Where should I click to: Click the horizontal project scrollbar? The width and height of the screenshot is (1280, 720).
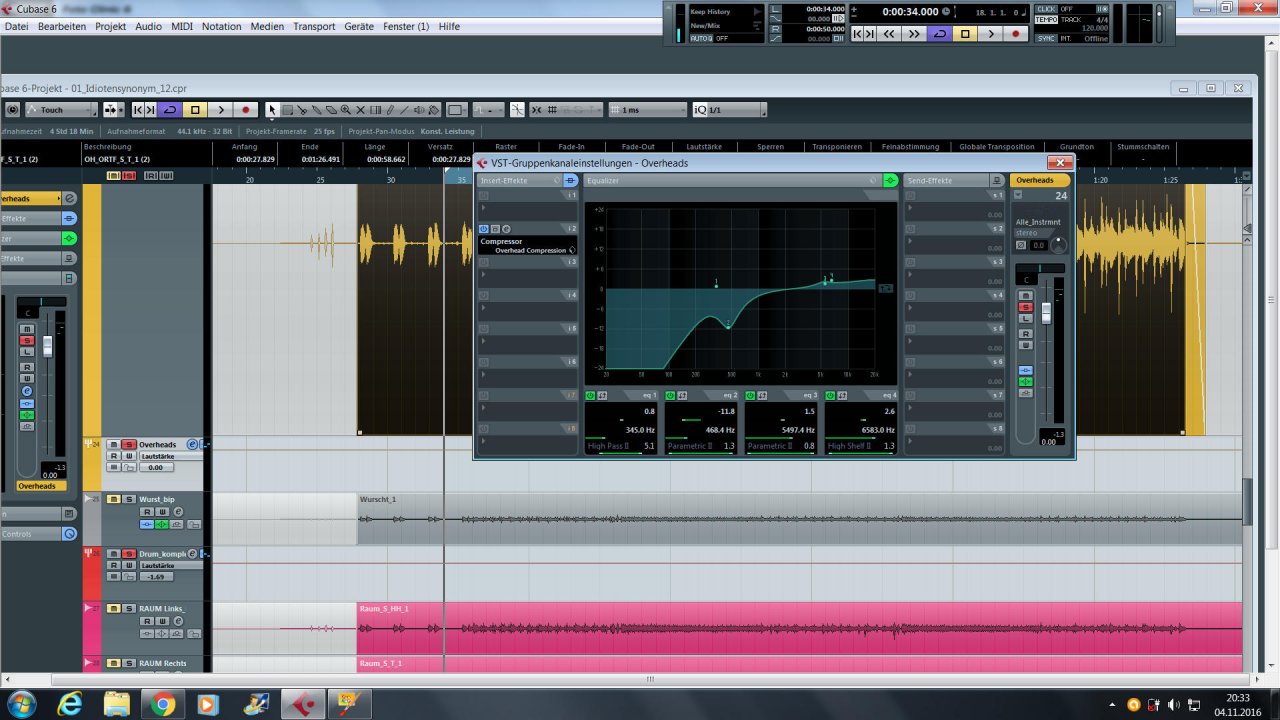tap(650, 679)
